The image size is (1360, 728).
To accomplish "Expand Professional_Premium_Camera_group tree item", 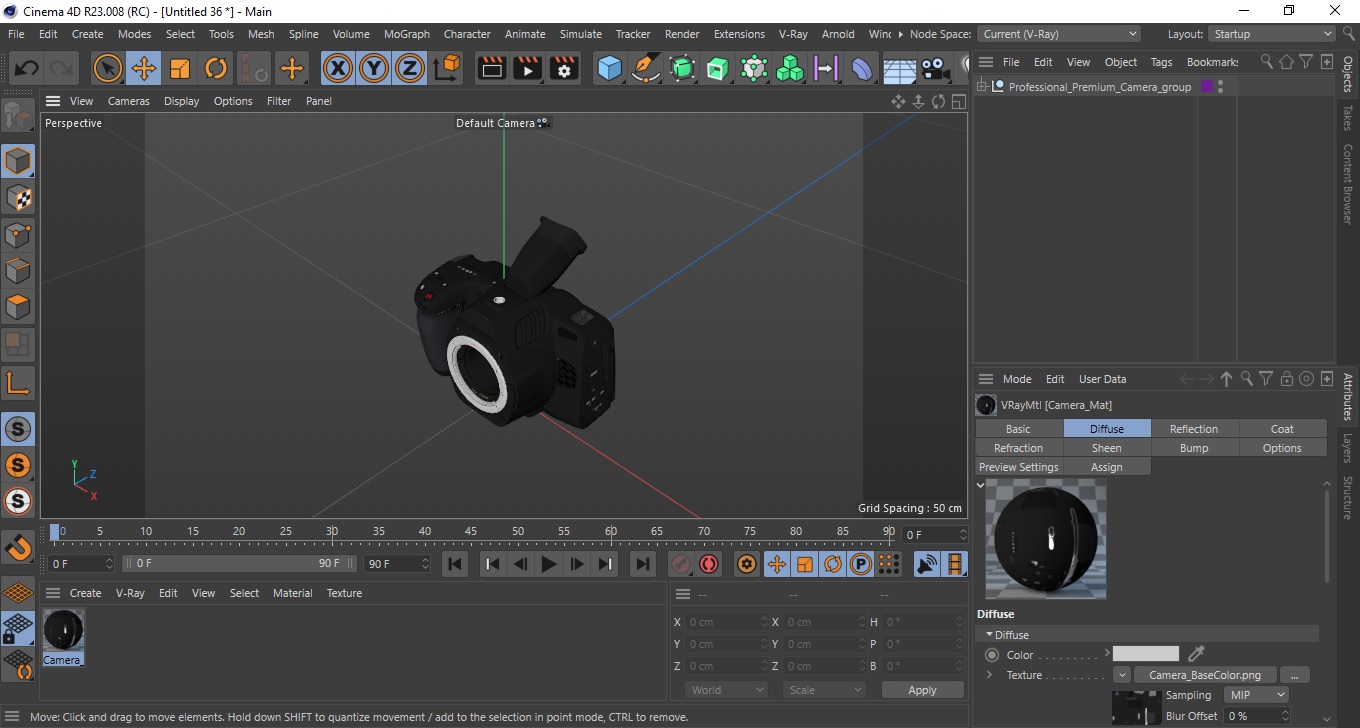I will coord(982,87).
